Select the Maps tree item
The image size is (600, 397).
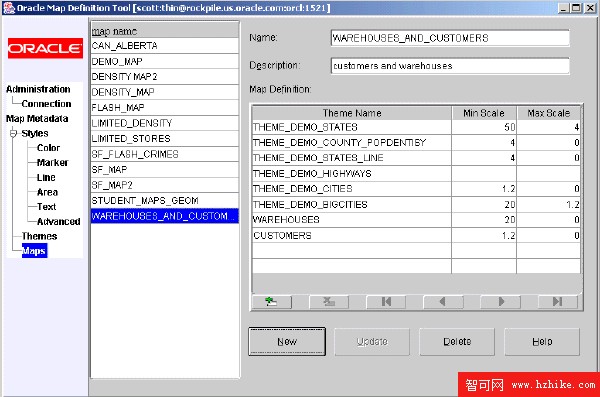(x=34, y=251)
